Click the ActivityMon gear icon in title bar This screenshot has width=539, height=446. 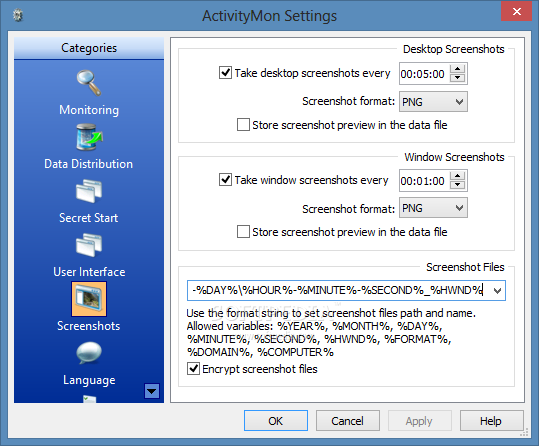[x=18, y=15]
